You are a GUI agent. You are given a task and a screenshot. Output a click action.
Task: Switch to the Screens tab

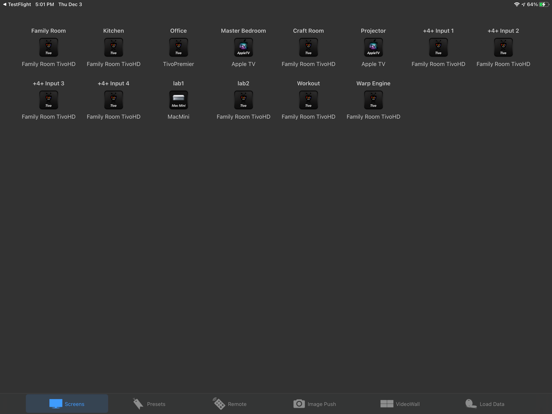[67, 403]
